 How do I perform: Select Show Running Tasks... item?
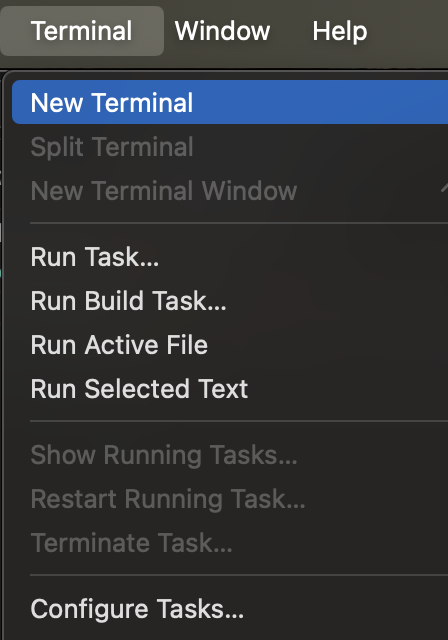(230, 455)
